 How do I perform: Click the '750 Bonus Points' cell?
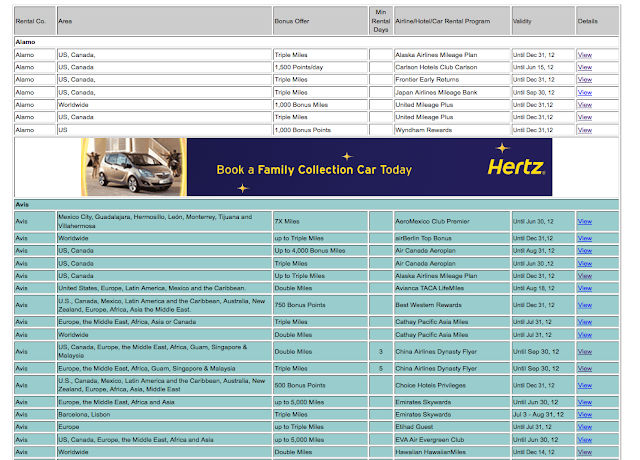tap(320, 305)
